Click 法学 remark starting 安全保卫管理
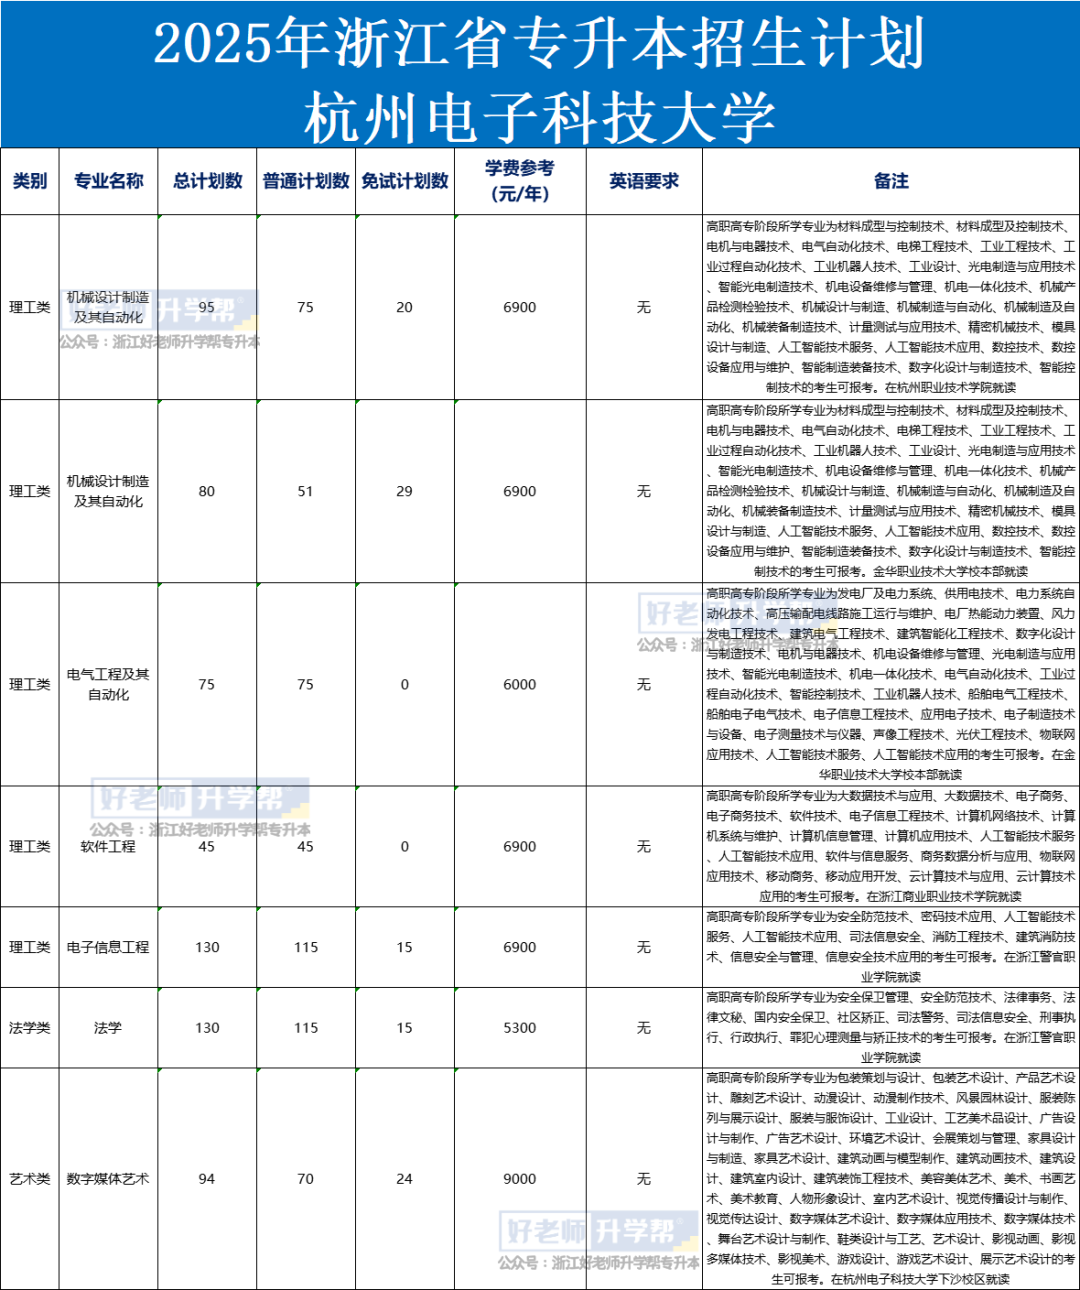Screen dimensions: 1080x1290 tap(891, 1028)
